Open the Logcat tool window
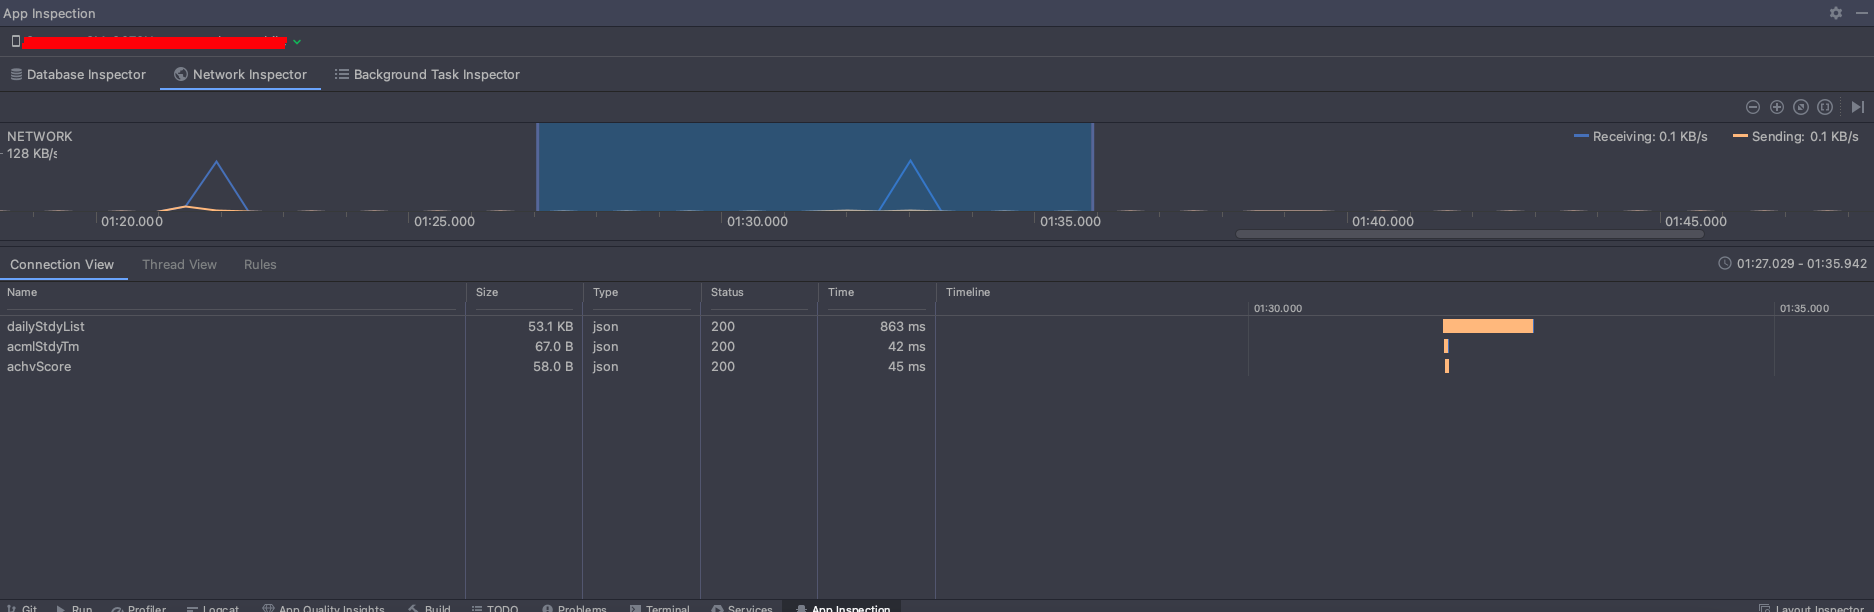 212,607
